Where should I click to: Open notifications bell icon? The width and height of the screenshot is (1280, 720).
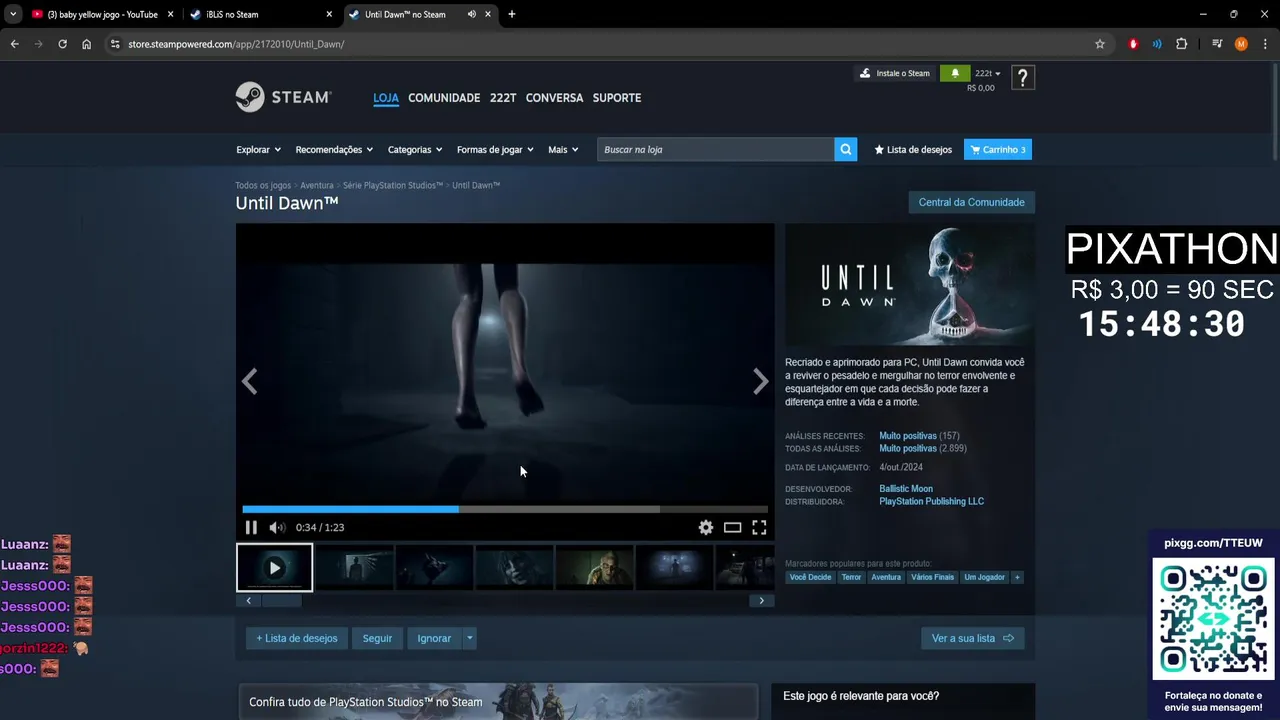[955, 73]
